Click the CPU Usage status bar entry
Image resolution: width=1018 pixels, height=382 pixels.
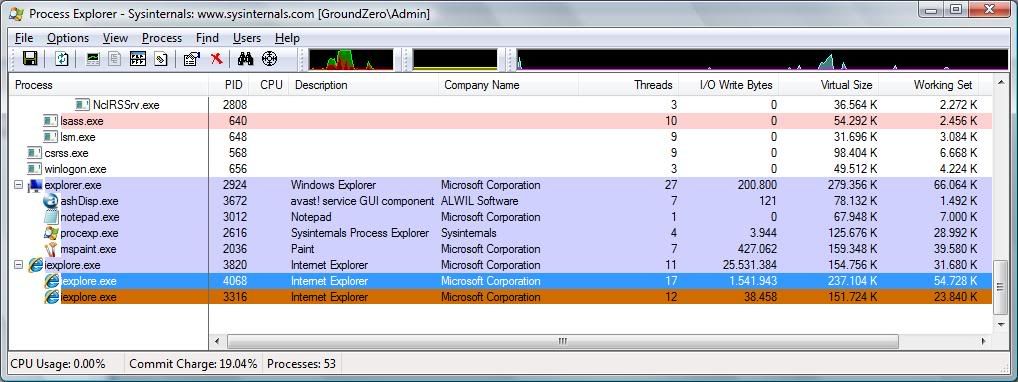58,364
